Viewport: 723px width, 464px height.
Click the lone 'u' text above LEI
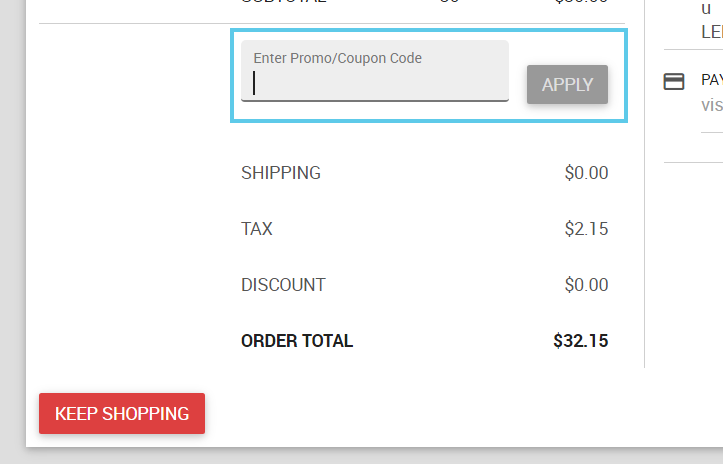(706, 8)
